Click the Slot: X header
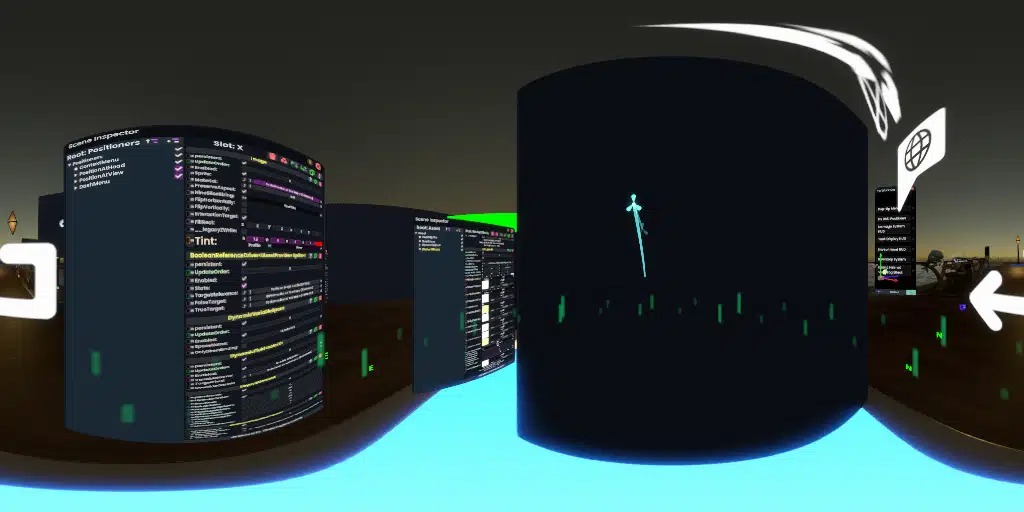The width and height of the screenshot is (1024, 512). 228,146
